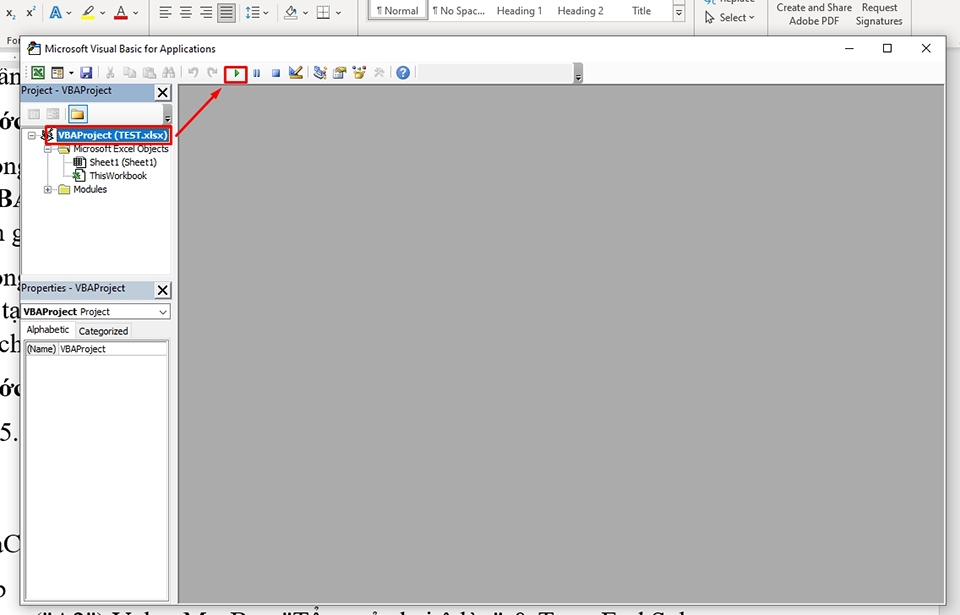Apply the Normal style in Word

(x=397, y=10)
